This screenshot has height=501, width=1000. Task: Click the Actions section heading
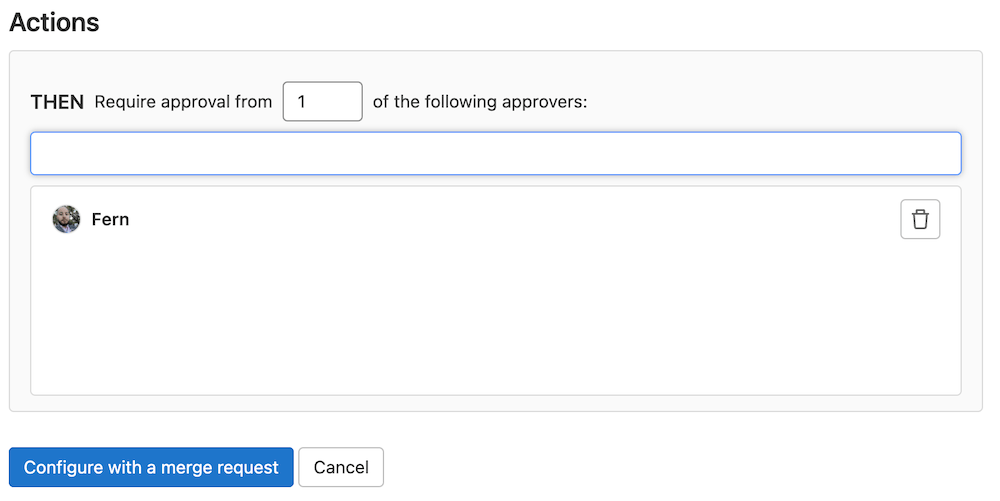54,22
